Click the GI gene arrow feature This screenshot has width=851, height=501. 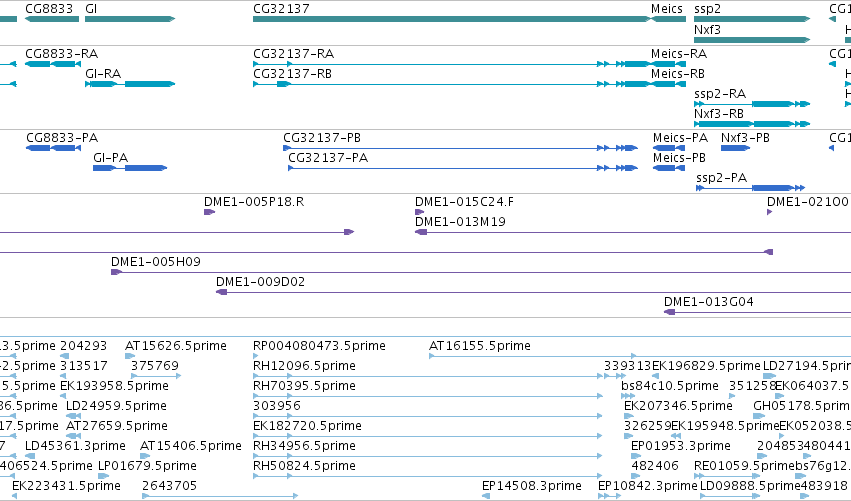pos(130,19)
